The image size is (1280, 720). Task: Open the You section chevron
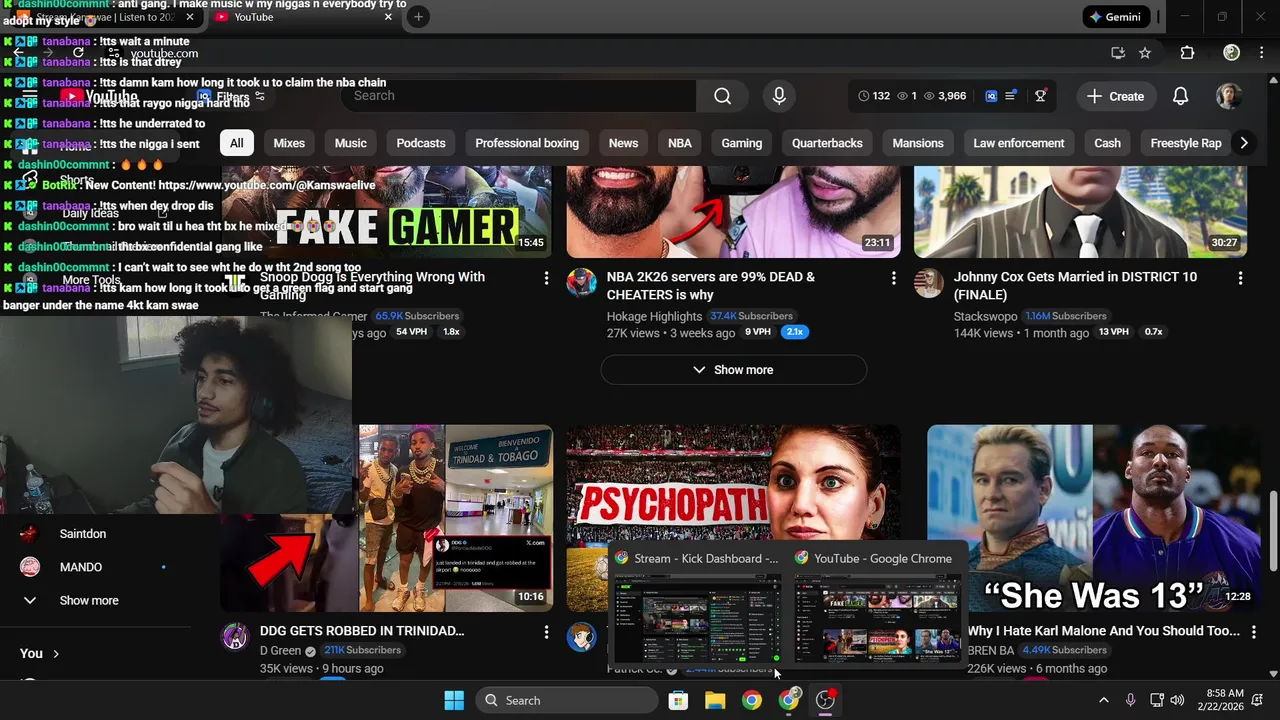(56, 653)
